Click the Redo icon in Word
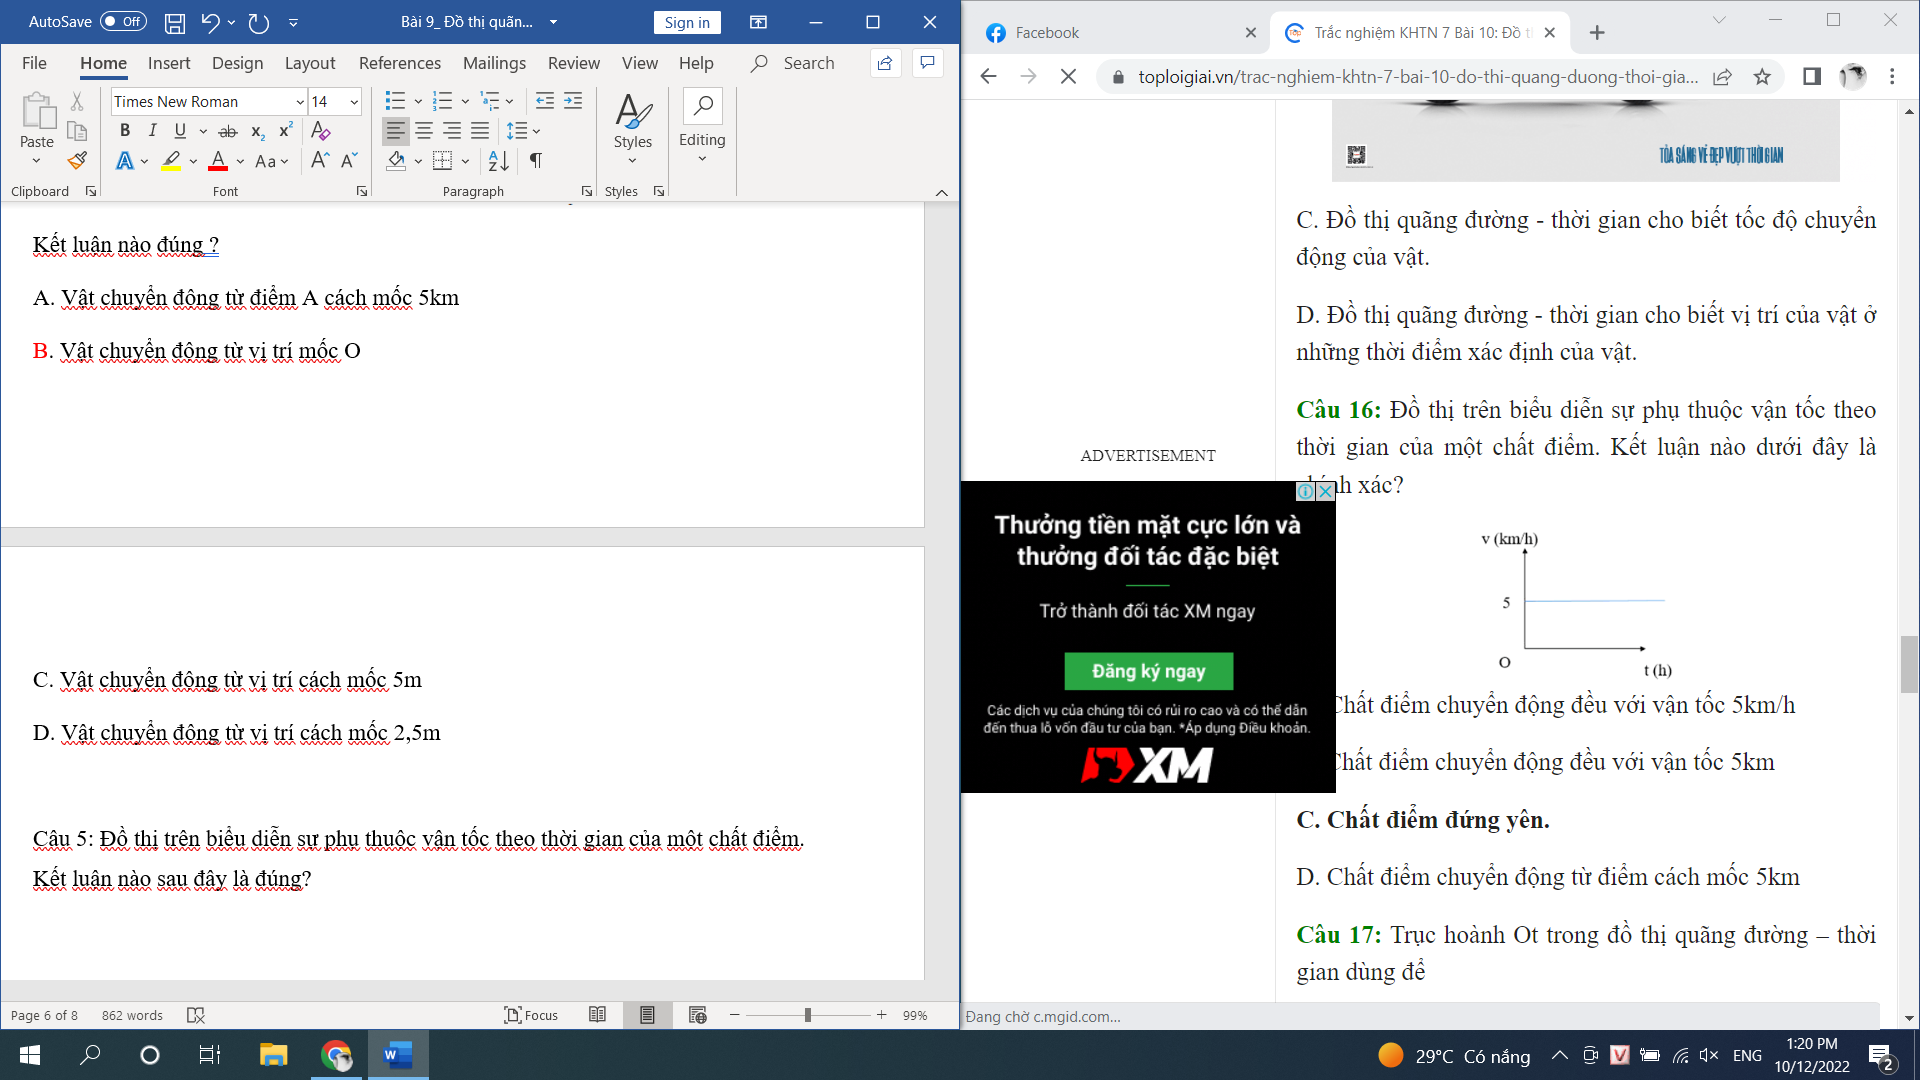Viewport: 1920px width, 1080px height. coord(259,22)
